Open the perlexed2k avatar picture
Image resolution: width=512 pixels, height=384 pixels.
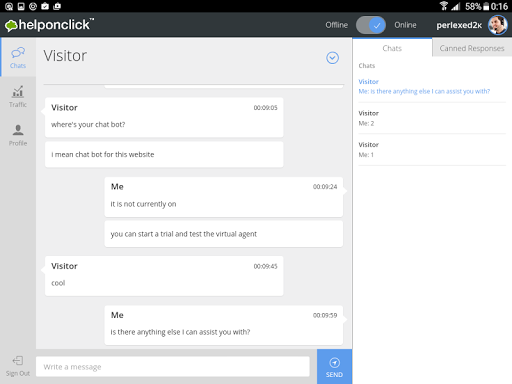(x=498, y=25)
